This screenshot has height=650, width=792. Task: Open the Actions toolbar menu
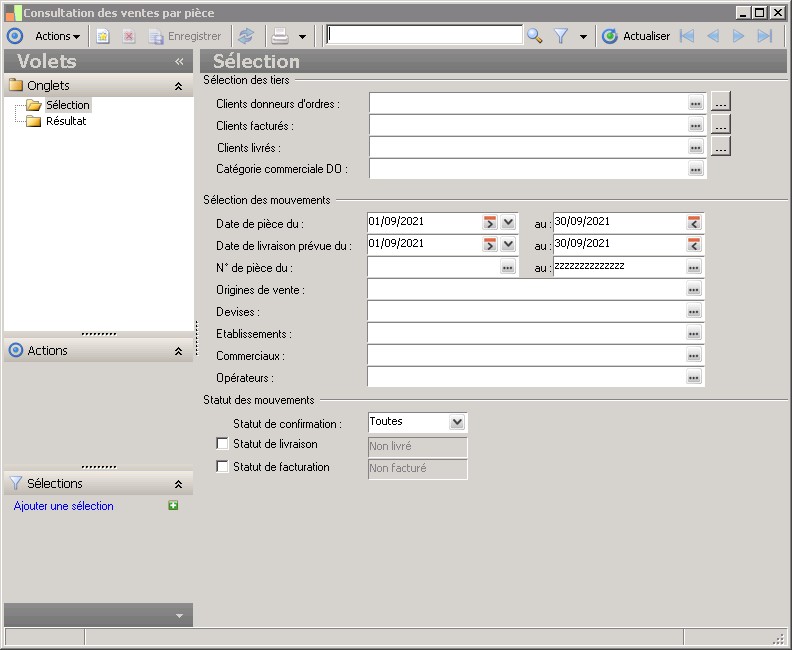57,36
